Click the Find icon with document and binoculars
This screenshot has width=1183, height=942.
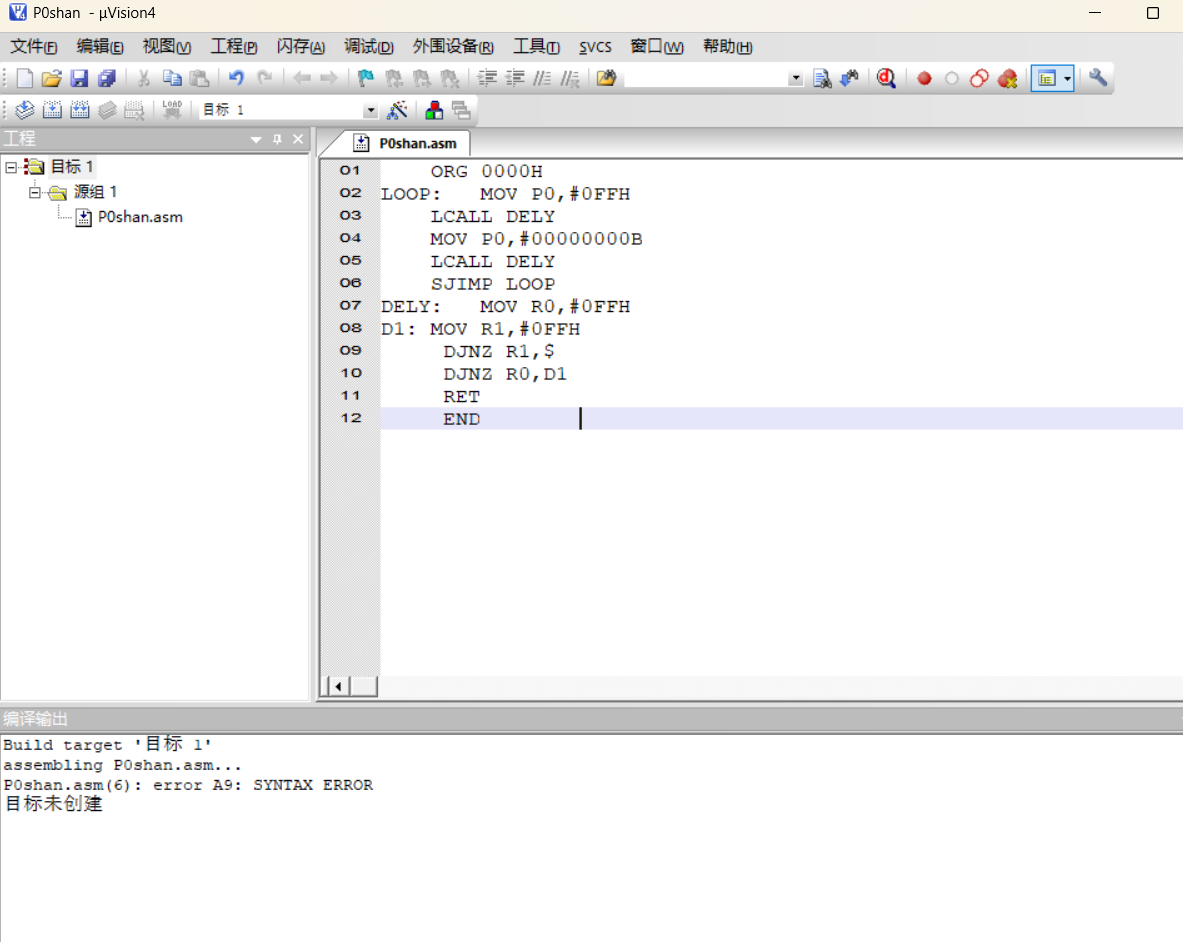[x=822, y=78]
